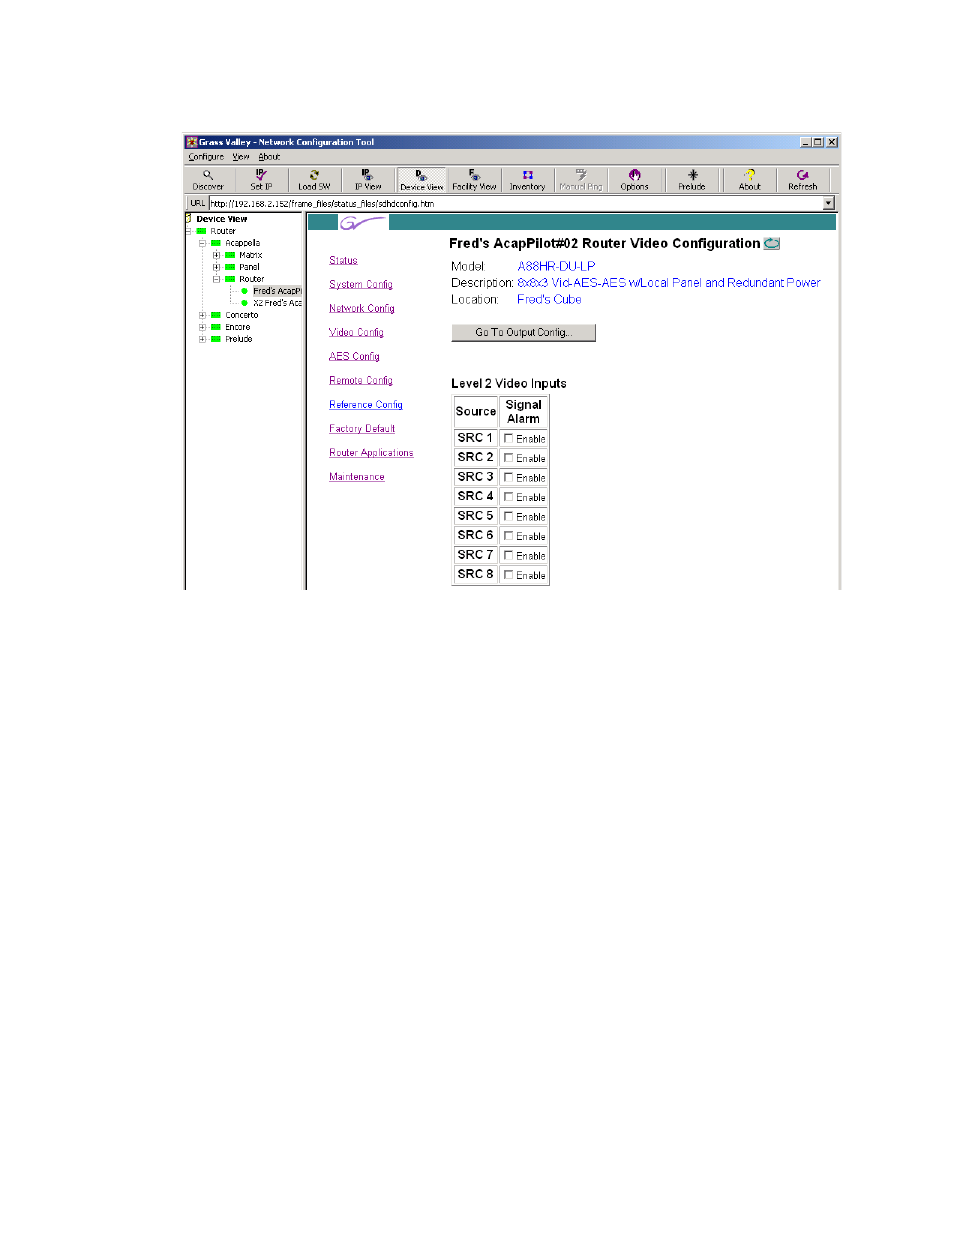
Task: Collapse the Acappella tree node
Action: coord(202,243)
